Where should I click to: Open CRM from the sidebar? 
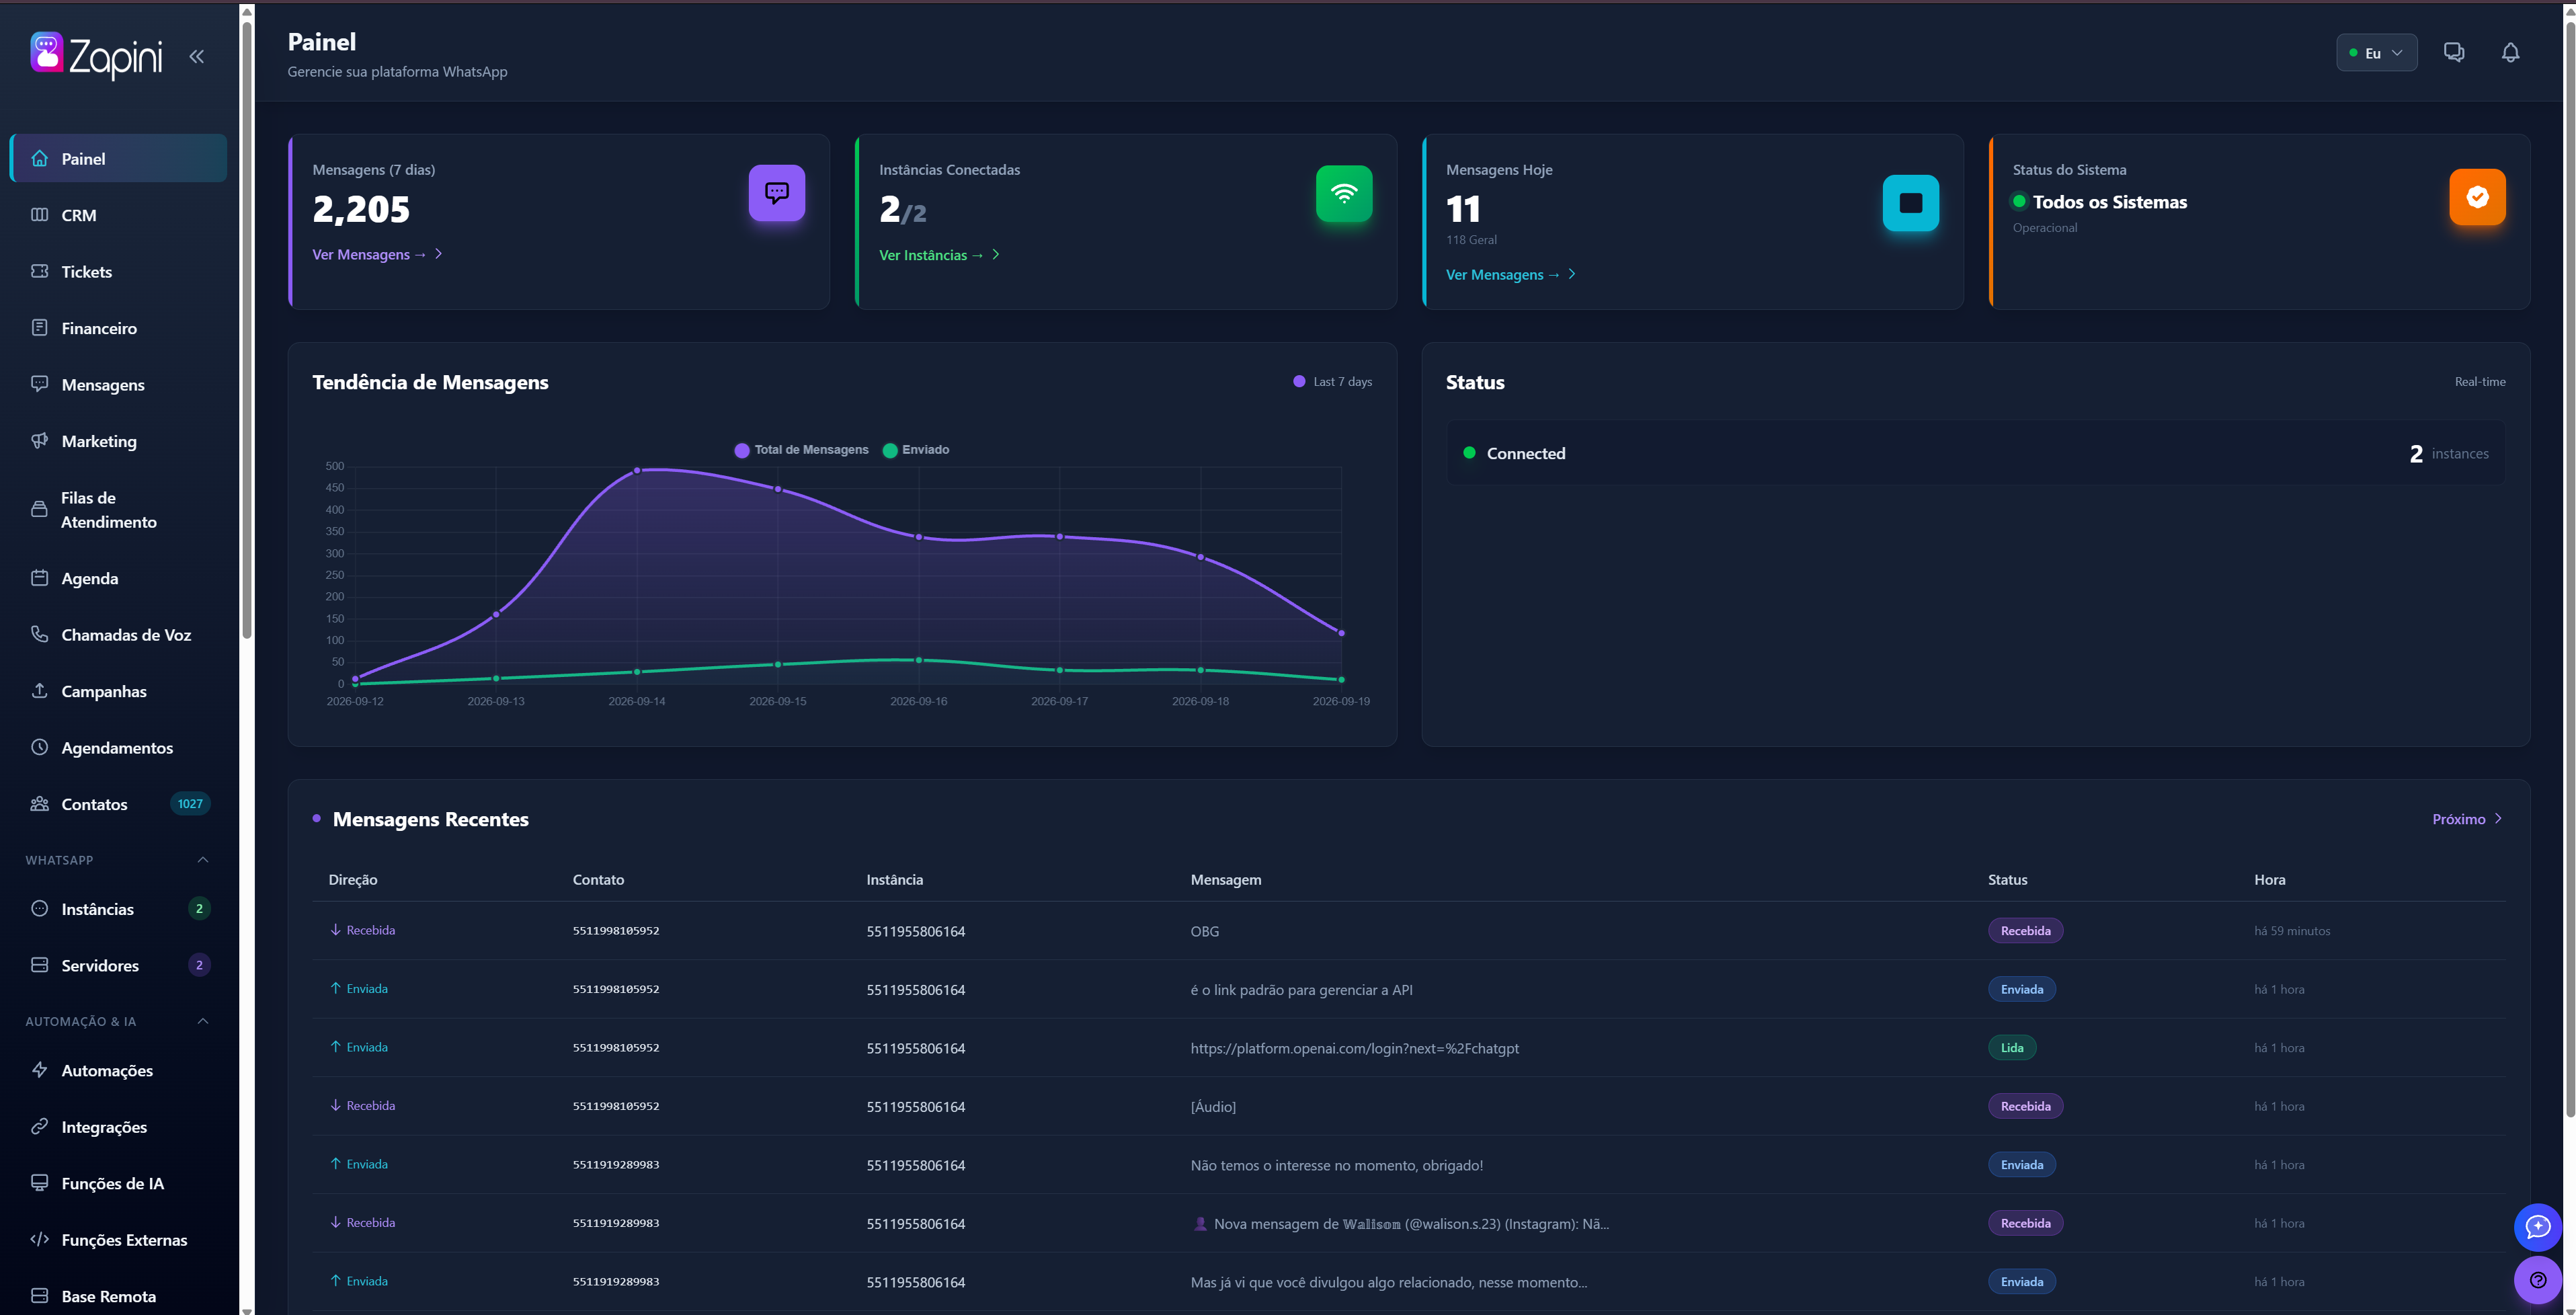(x=118, y=215)
